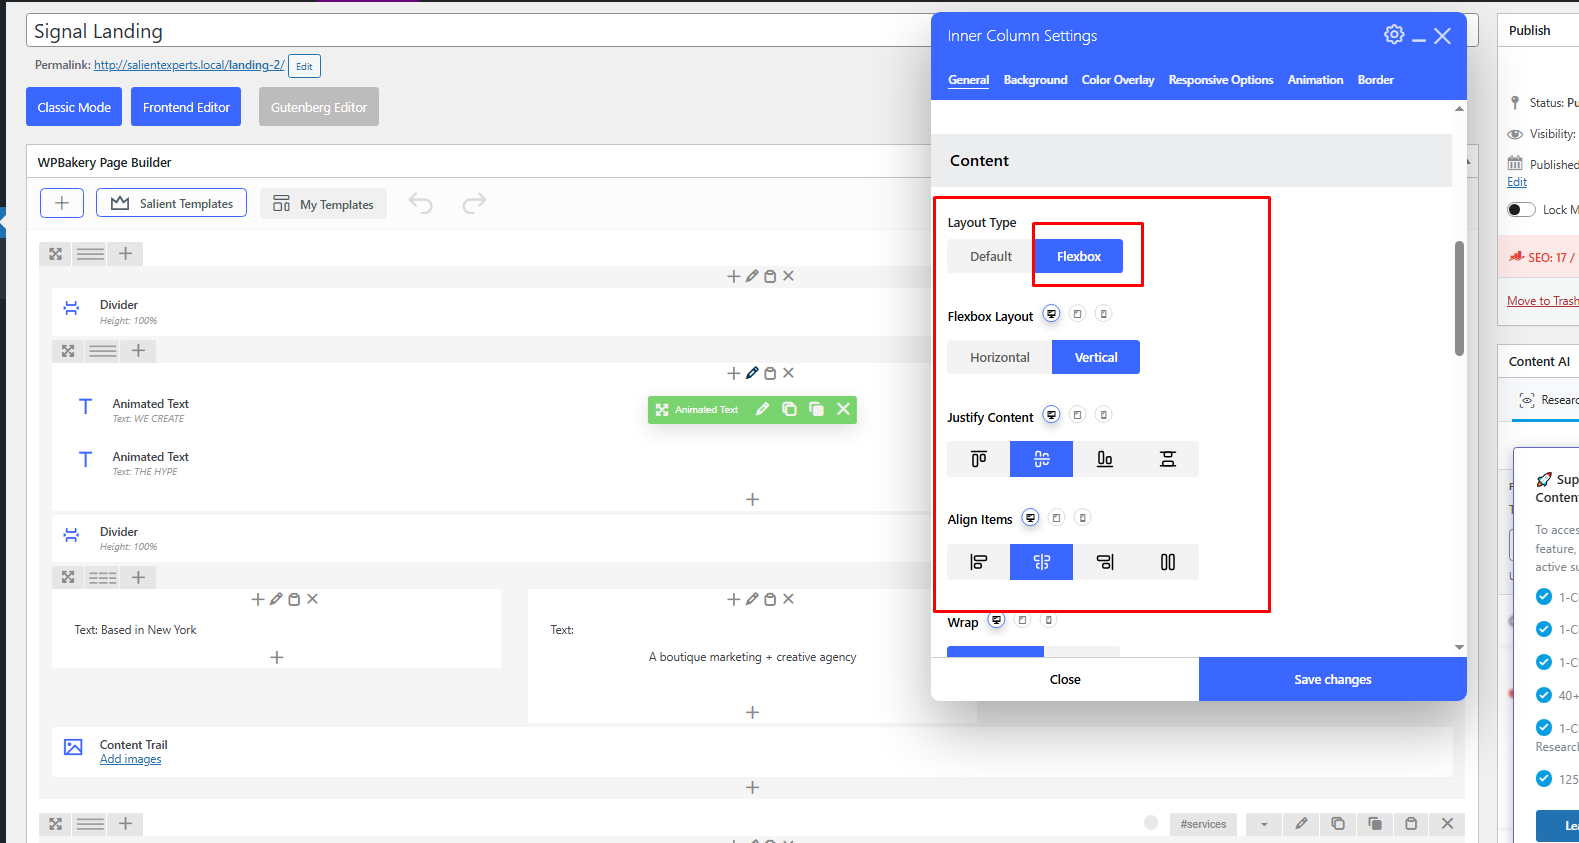Open the Color Overlay tab
The height and width of the screenshot is (843, 1579).
1117,80
